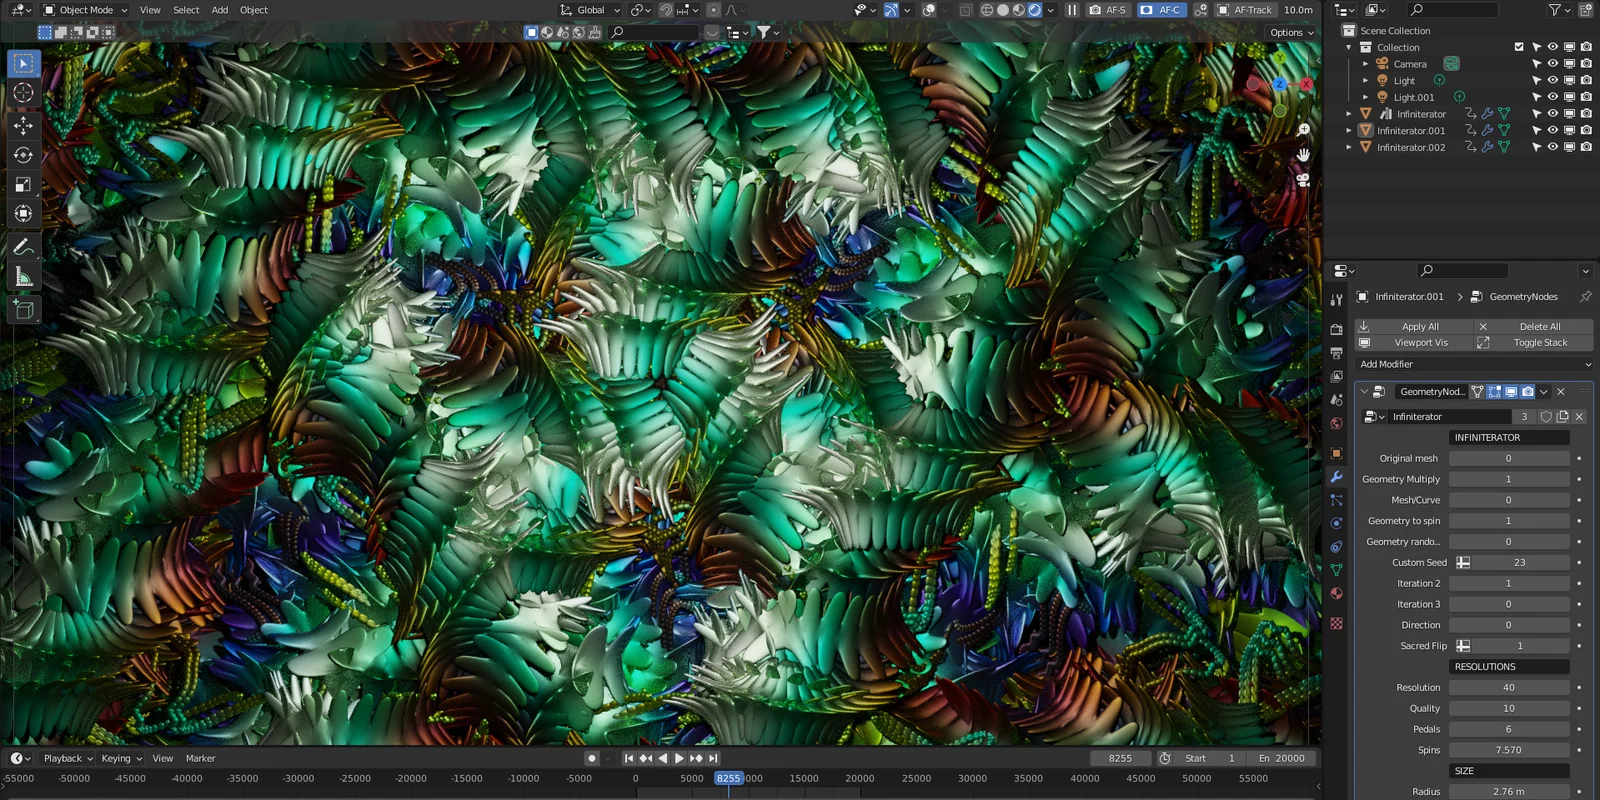The width and height of the screenshot is (1600, 800).
Task: Hide Infiniterator.002 with its eye icon
Action: (1553, 147)
